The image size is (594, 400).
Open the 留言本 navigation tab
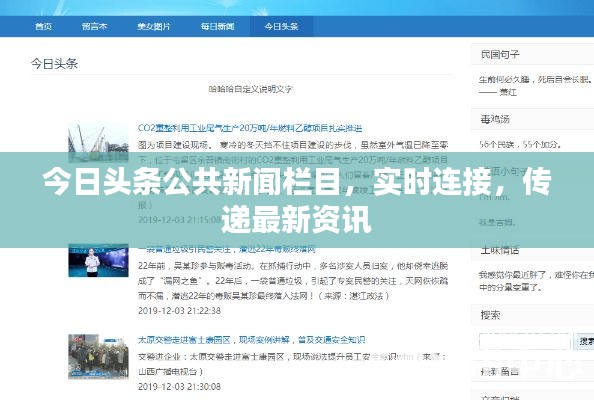(94, 26)
